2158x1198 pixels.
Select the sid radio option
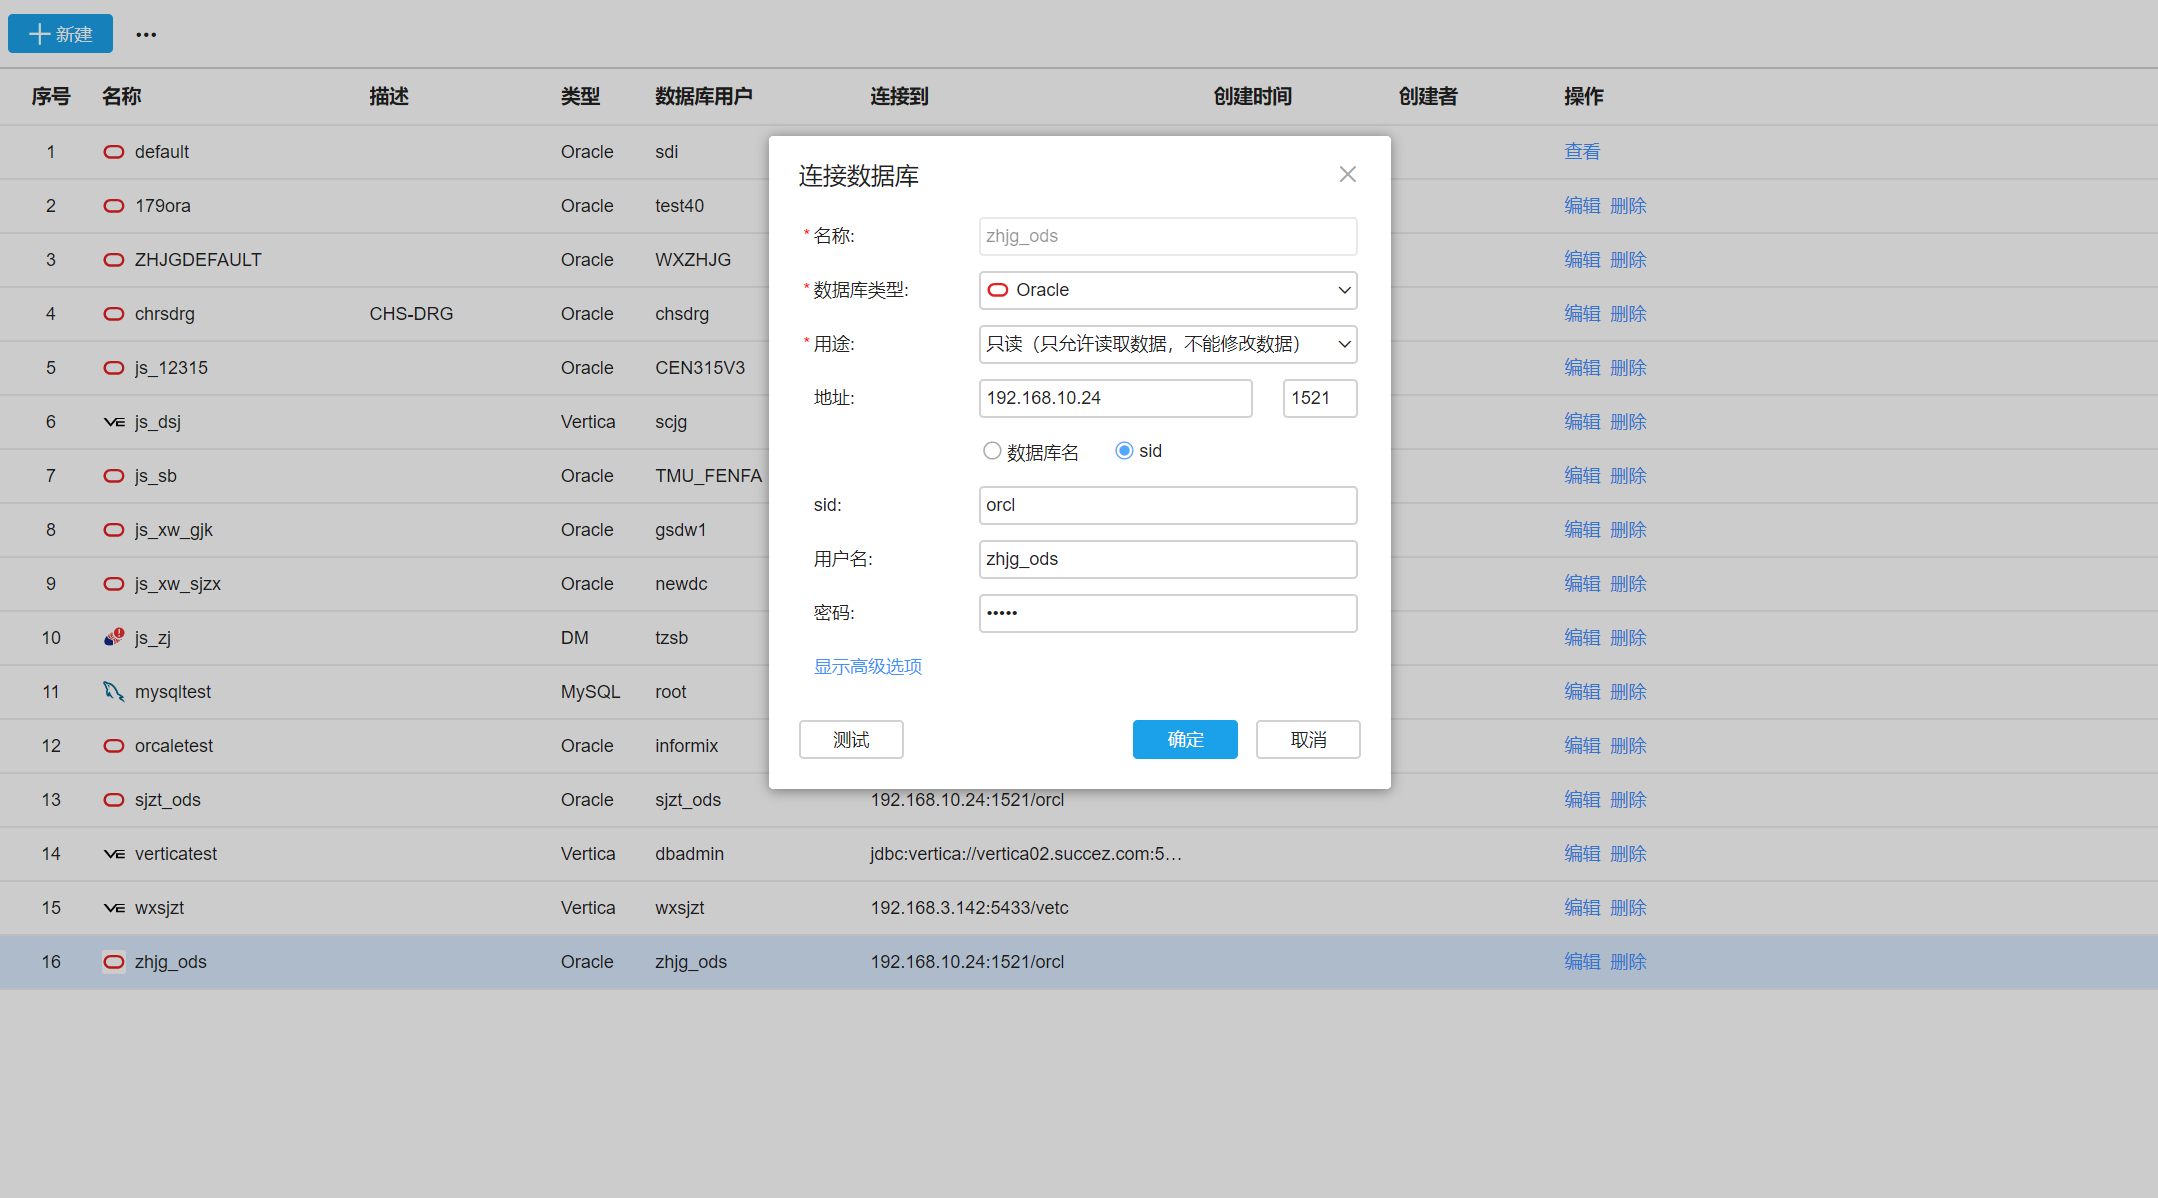[1124, 451]
